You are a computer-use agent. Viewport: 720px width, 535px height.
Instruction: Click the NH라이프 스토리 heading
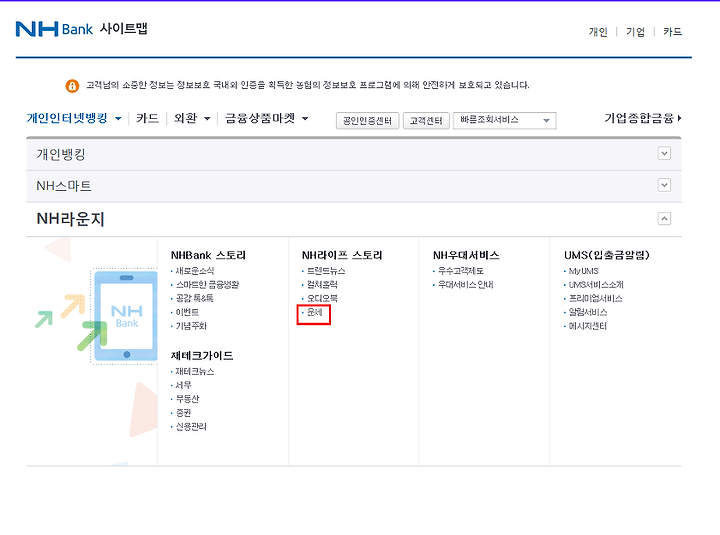[x=342, y=255]
